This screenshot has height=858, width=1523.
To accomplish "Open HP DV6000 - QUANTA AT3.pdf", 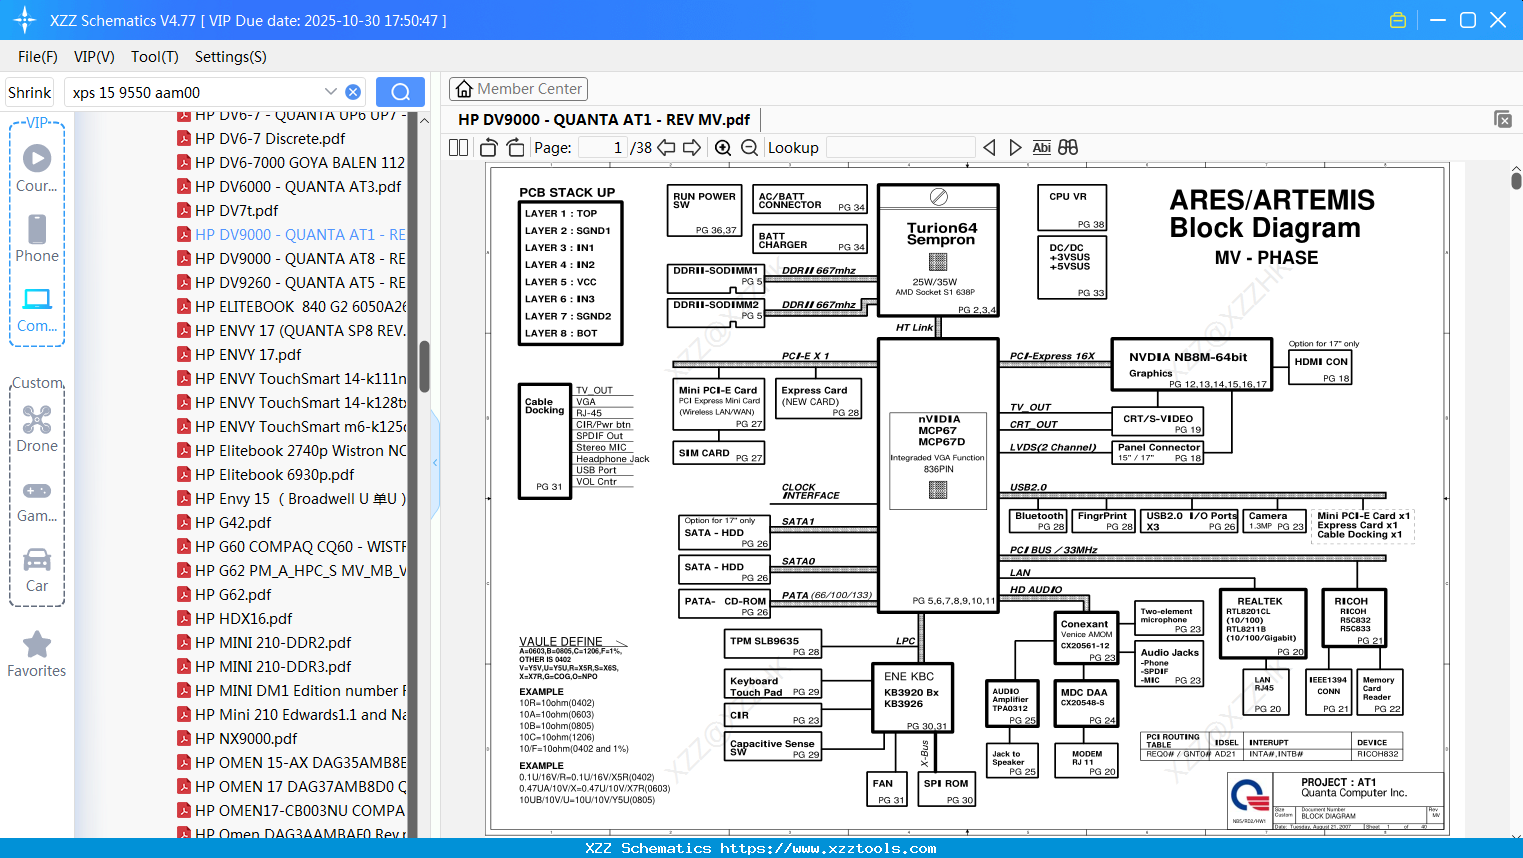I will point(298,187).
